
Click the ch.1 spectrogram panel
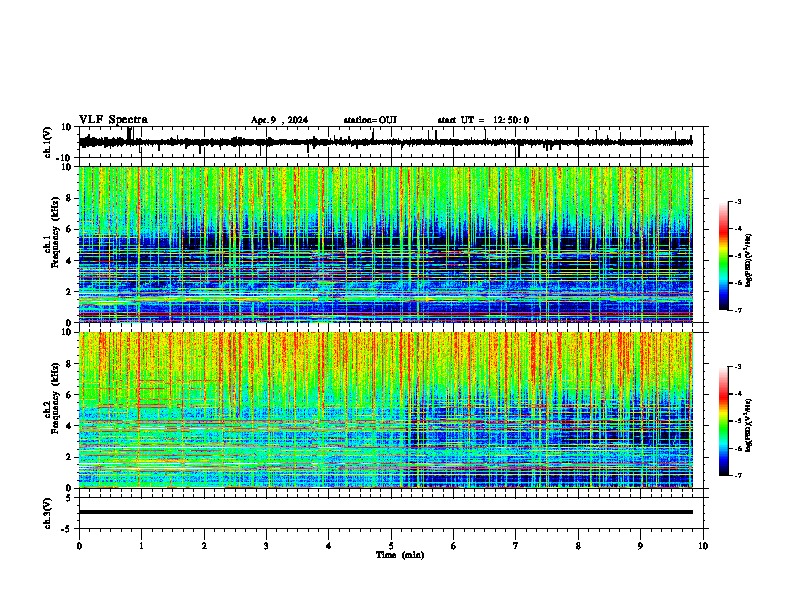point(385,244)
